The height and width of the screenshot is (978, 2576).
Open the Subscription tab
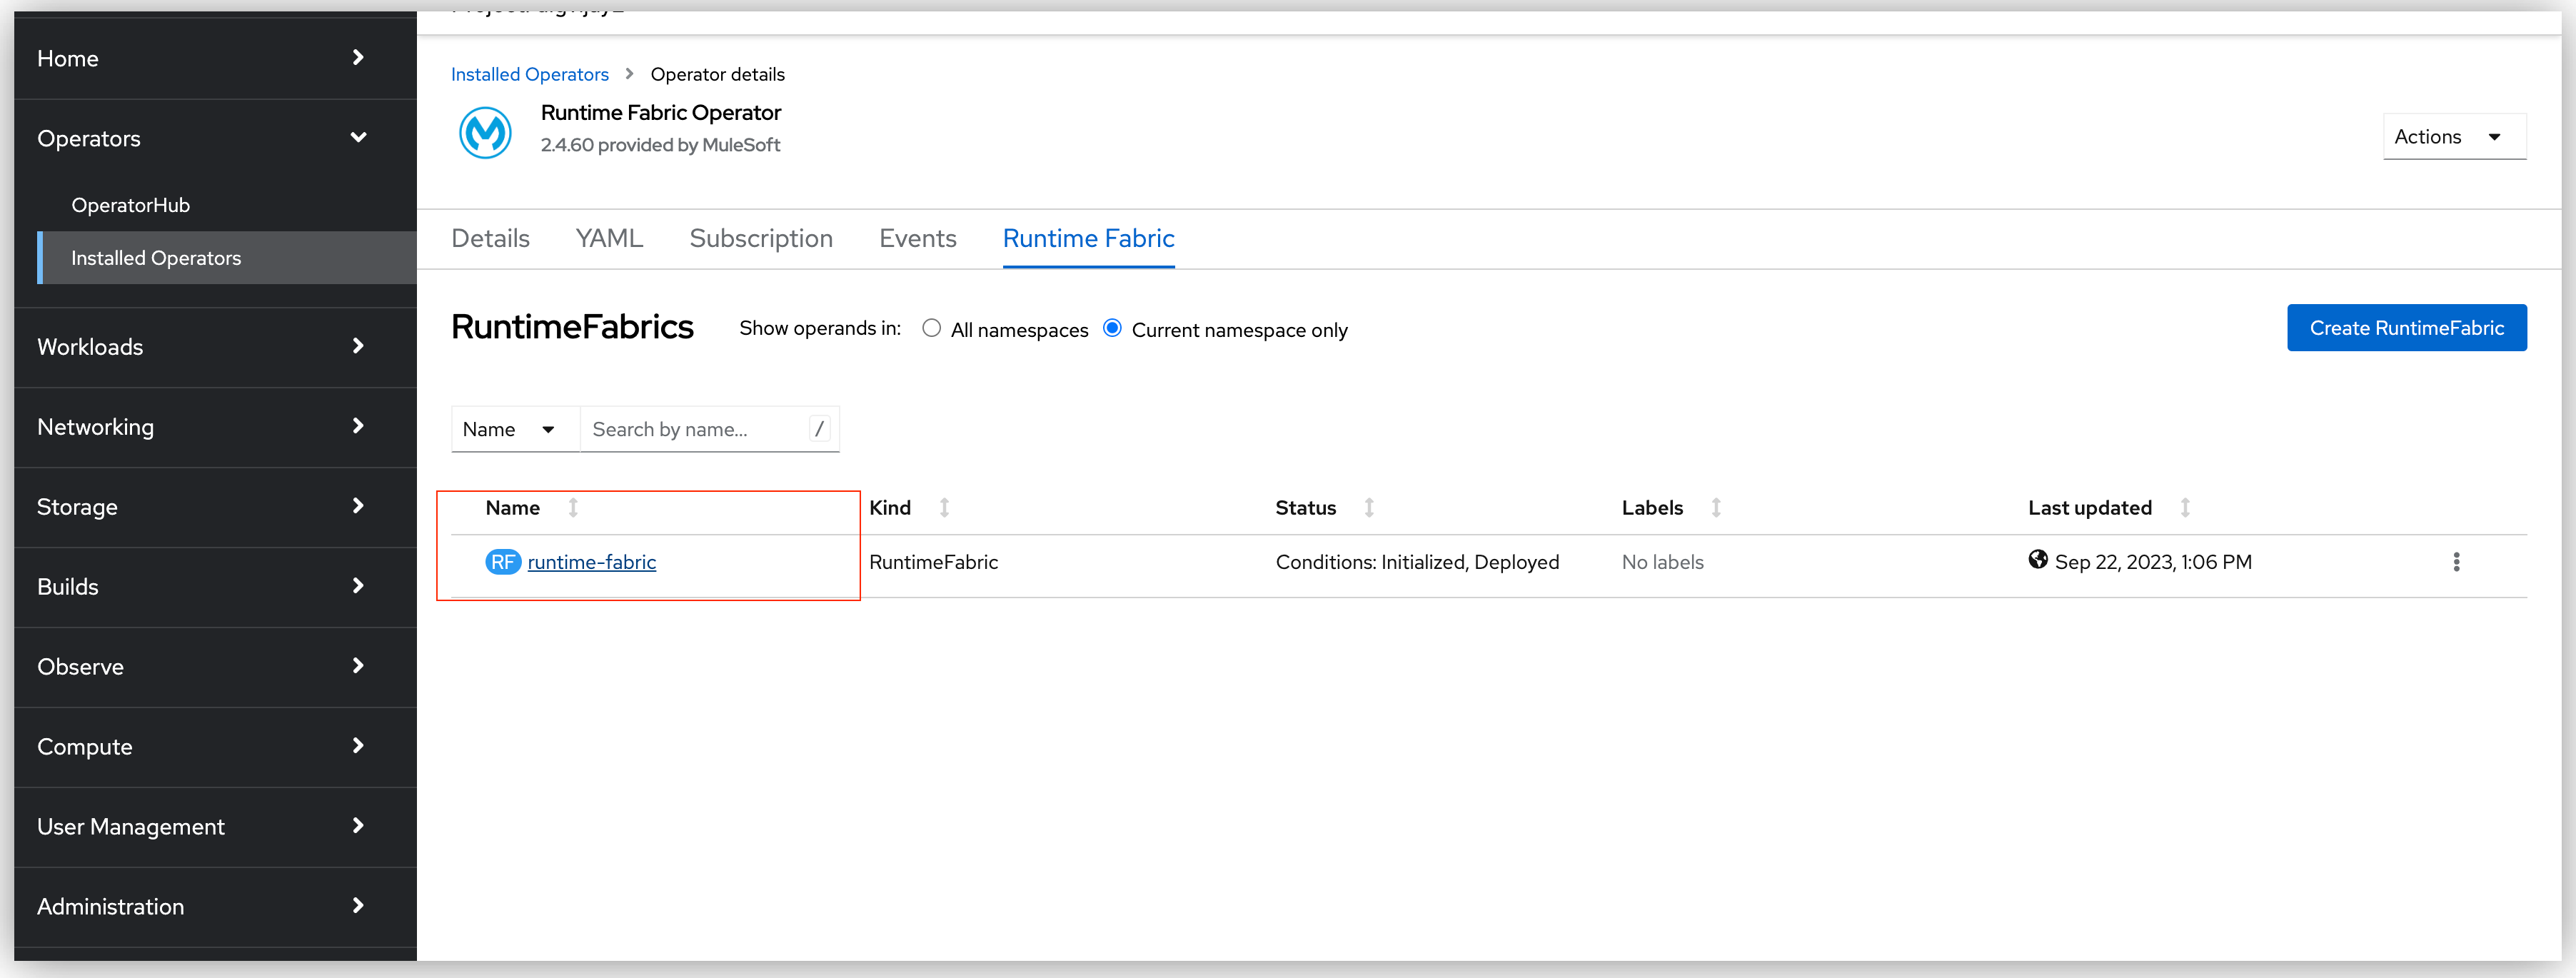(x=761, y=238)
